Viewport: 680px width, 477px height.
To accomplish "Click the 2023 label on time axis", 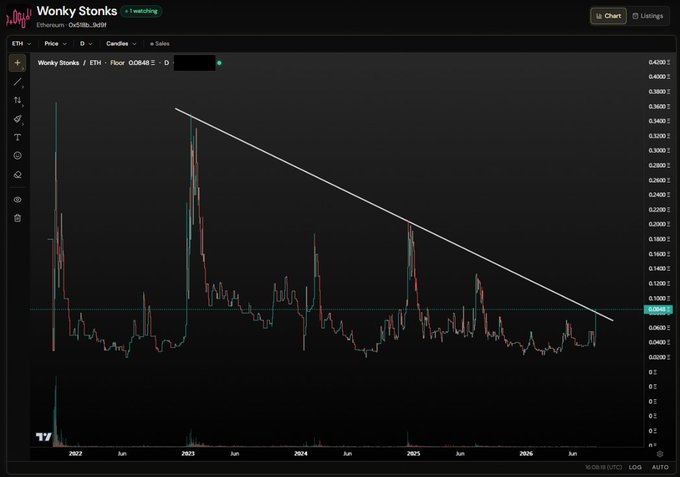I will click(x=188, y=454).
